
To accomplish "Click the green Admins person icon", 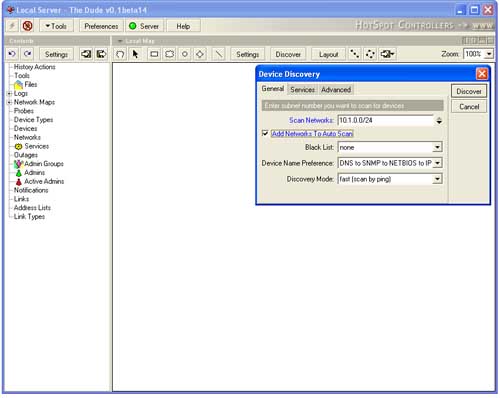I will pos(19,173).
